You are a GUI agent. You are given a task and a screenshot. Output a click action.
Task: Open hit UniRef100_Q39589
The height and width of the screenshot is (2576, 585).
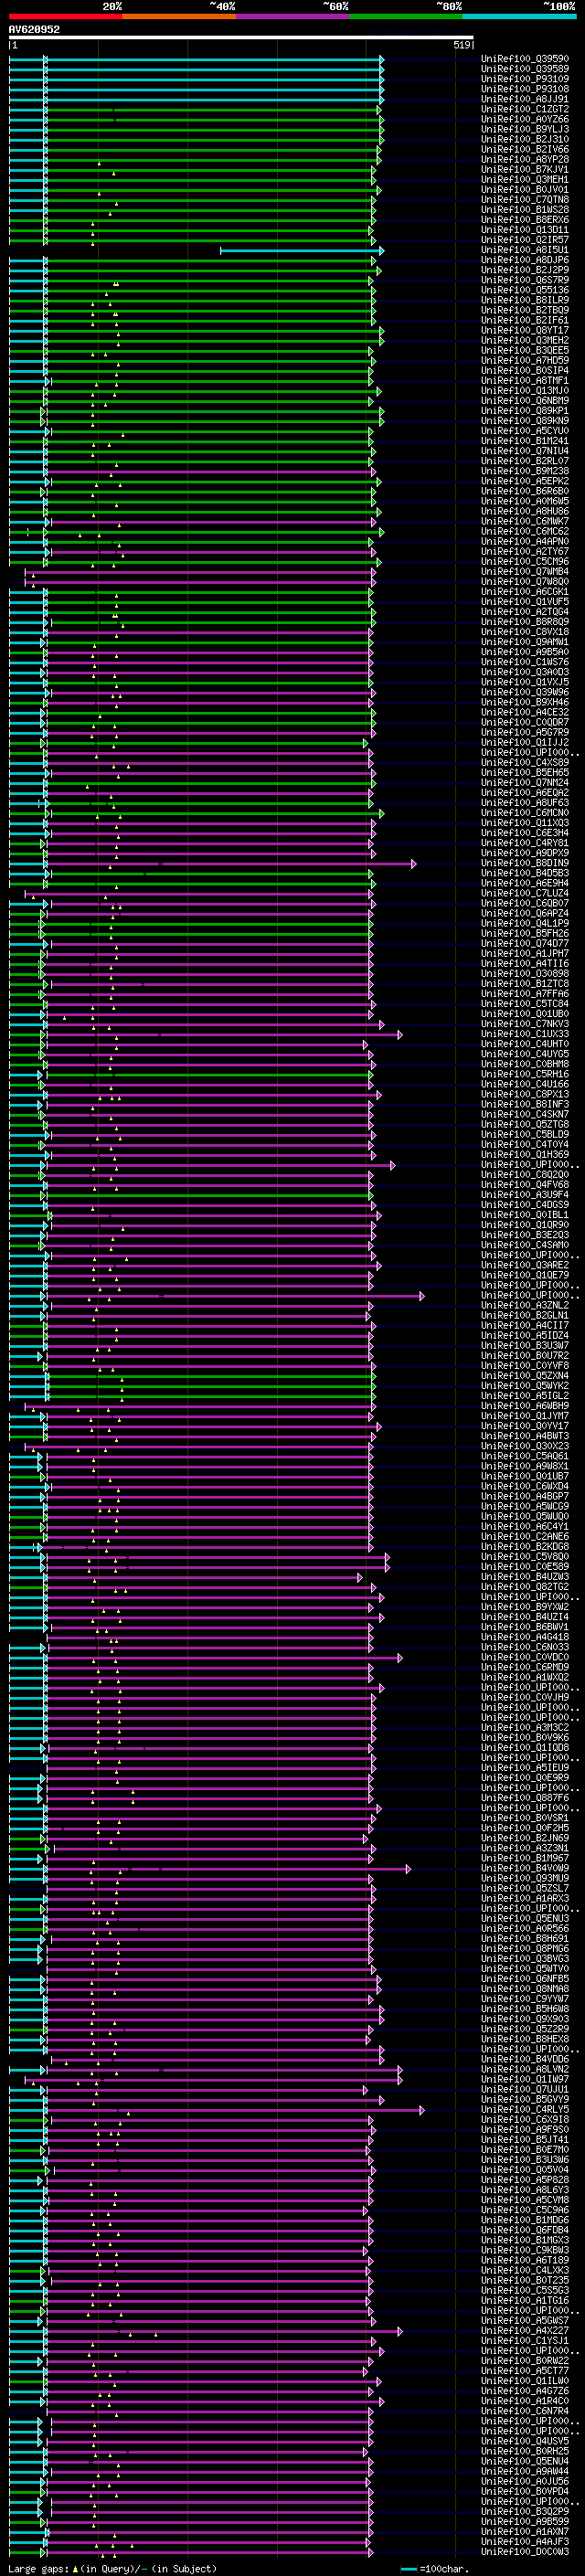point(525,69)
